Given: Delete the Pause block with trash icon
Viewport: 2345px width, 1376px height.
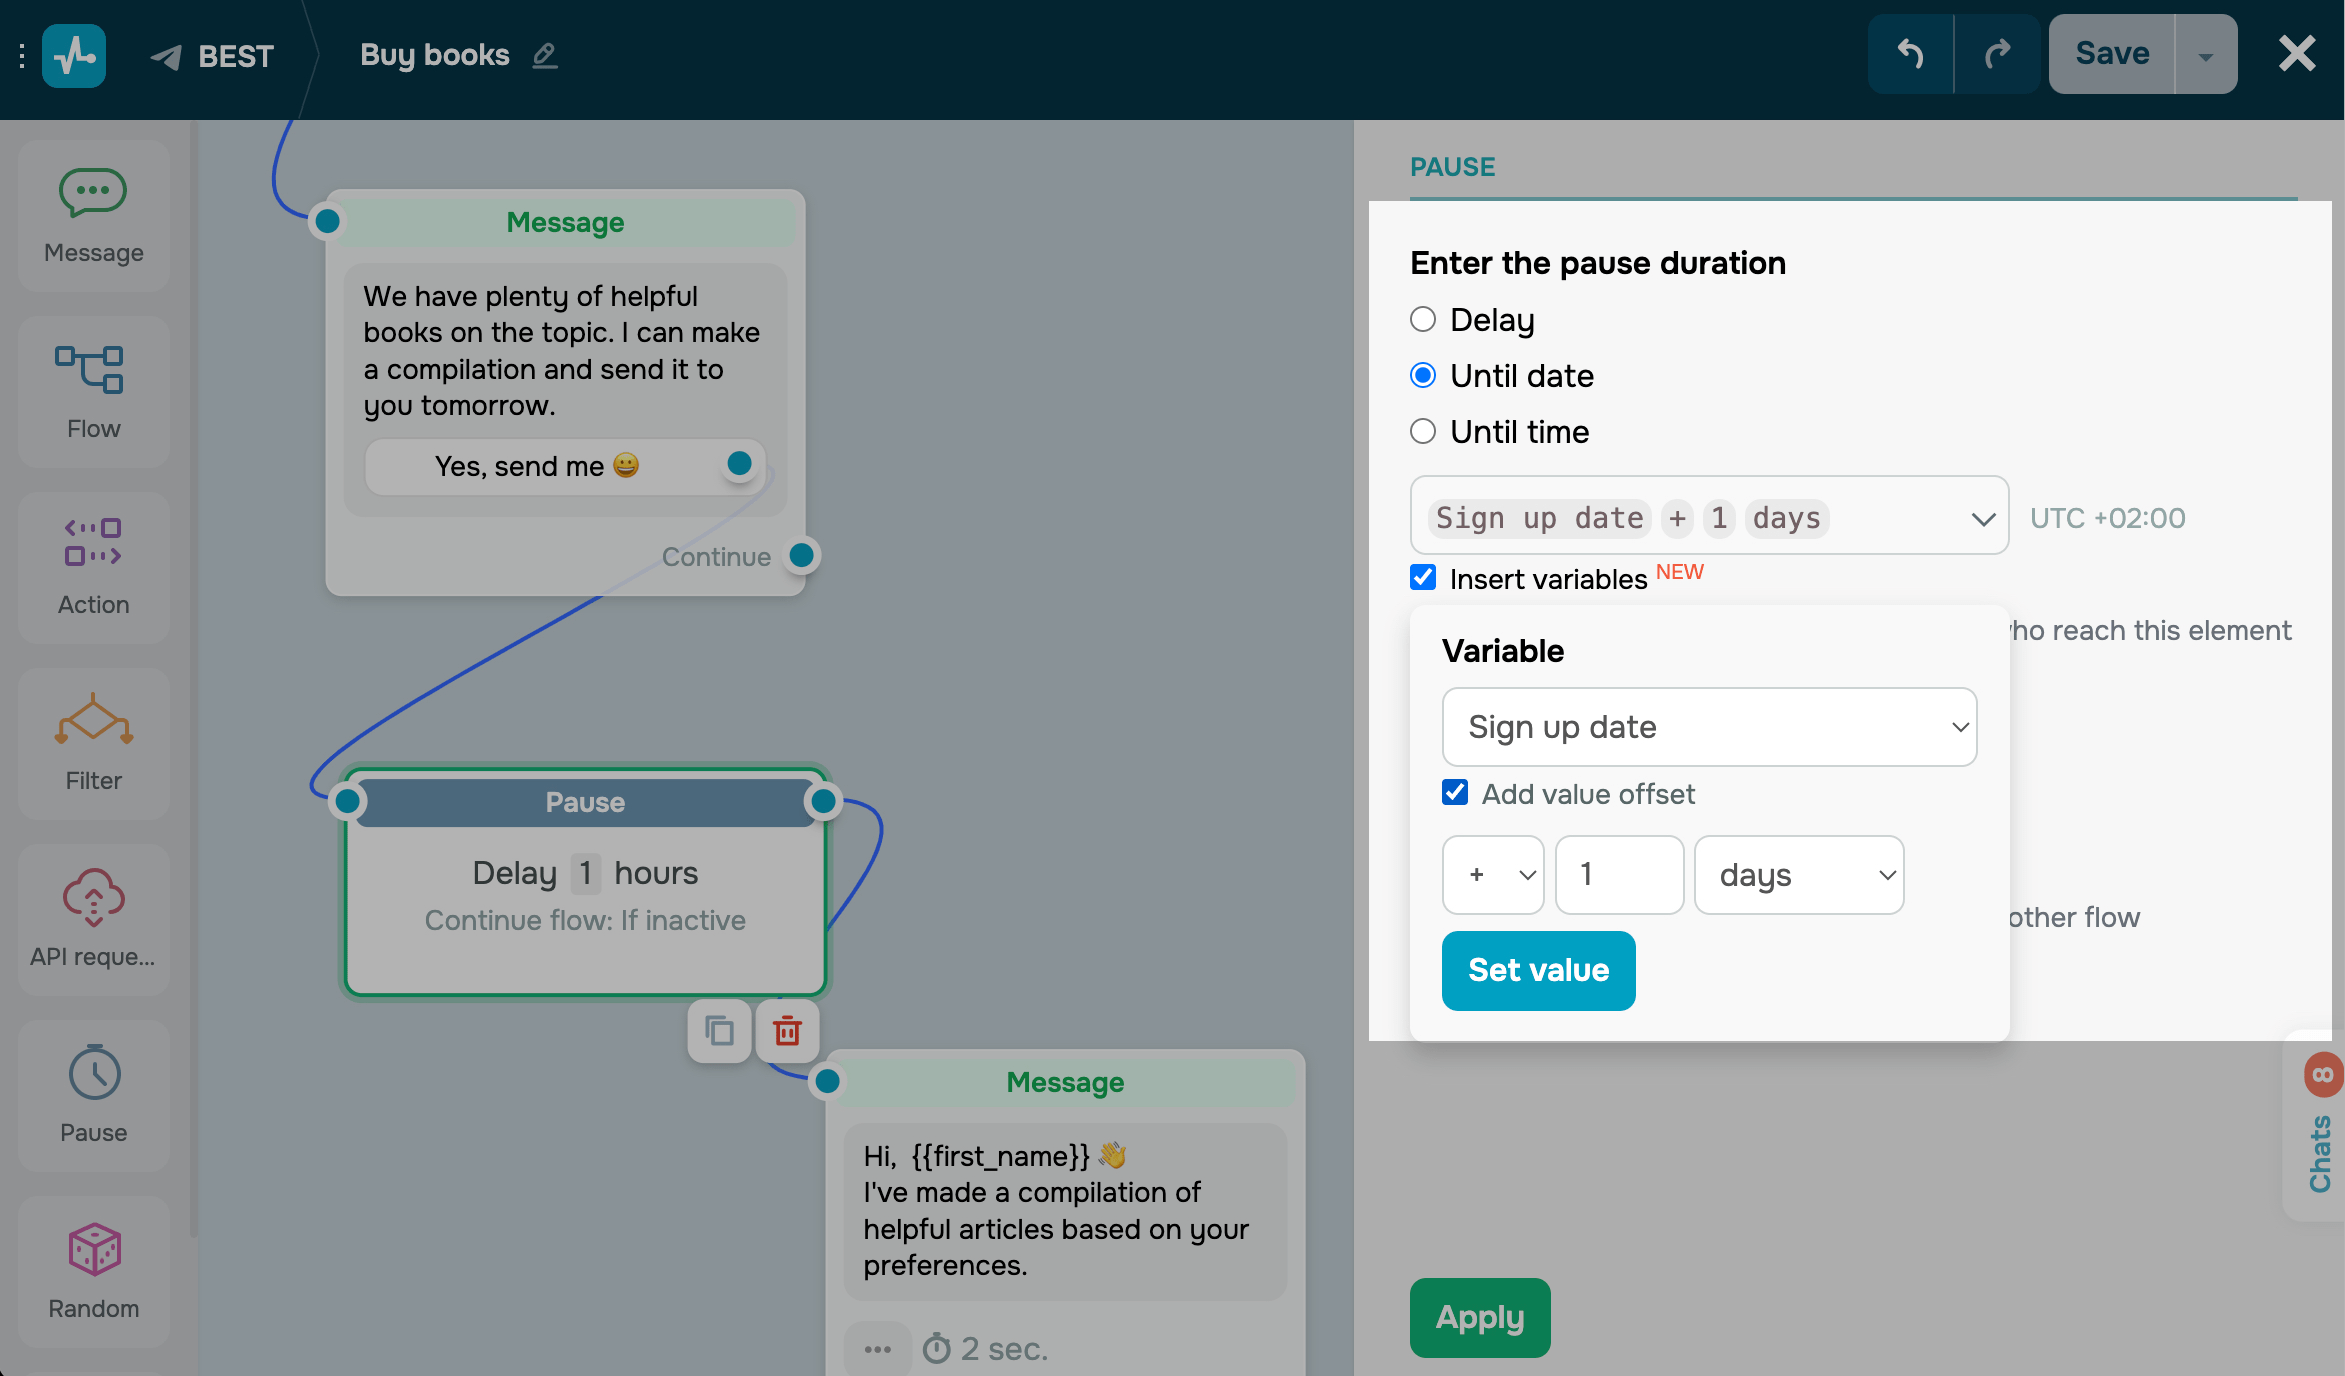Looking at the screenshot, I should pyautogui.click(x=787, y=1031).
